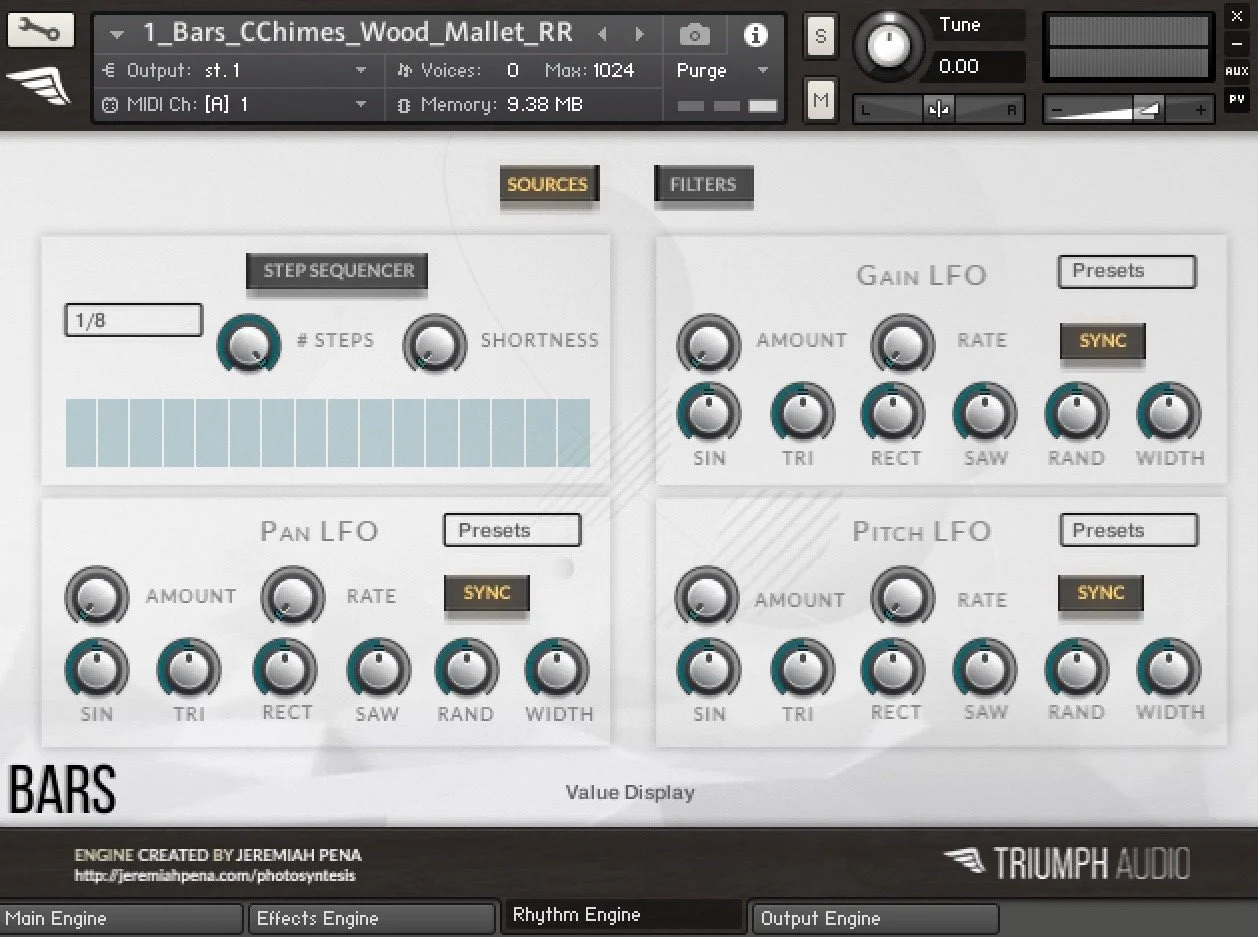Expand the Pitch LFO Presets menu
The width and height of the screenshot is (1258, 937).
(x=1128, y=531)
